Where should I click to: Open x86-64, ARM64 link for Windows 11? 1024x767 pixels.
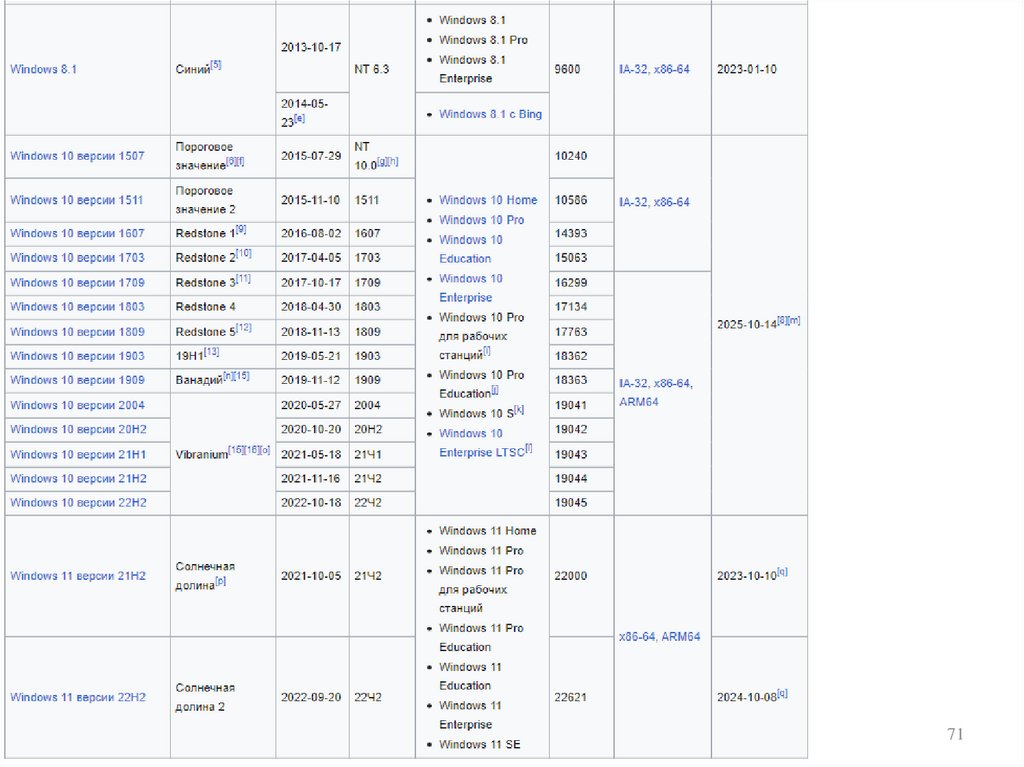click(x=660, y=636)
